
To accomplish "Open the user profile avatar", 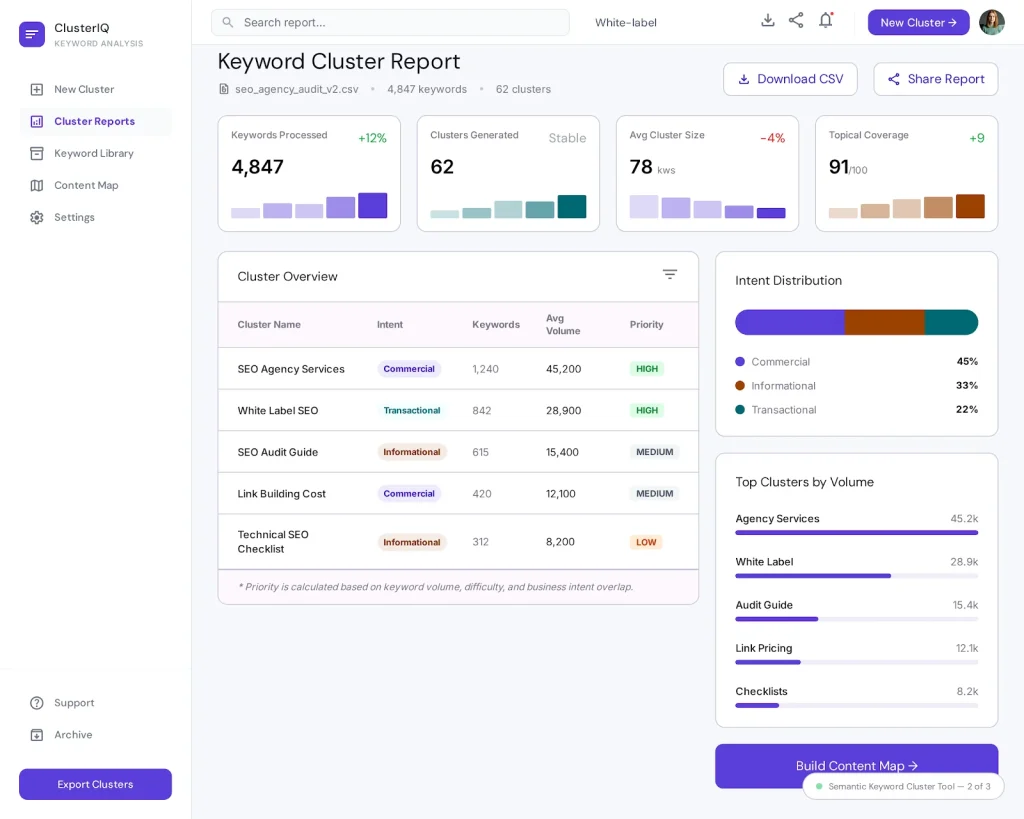I will tap(991, 22).
